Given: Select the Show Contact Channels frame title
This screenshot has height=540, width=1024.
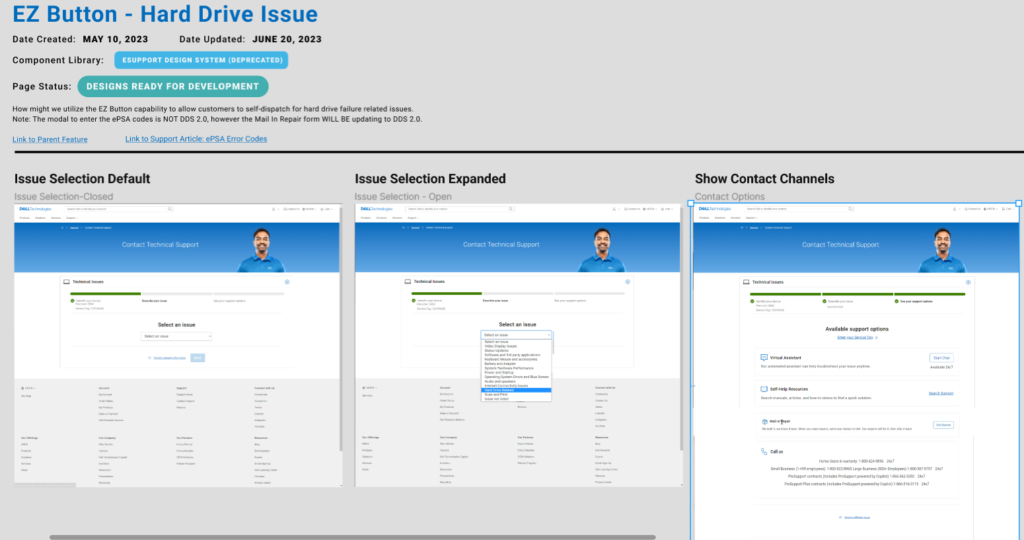Looking at the screenshot, I should click(764, 179).
